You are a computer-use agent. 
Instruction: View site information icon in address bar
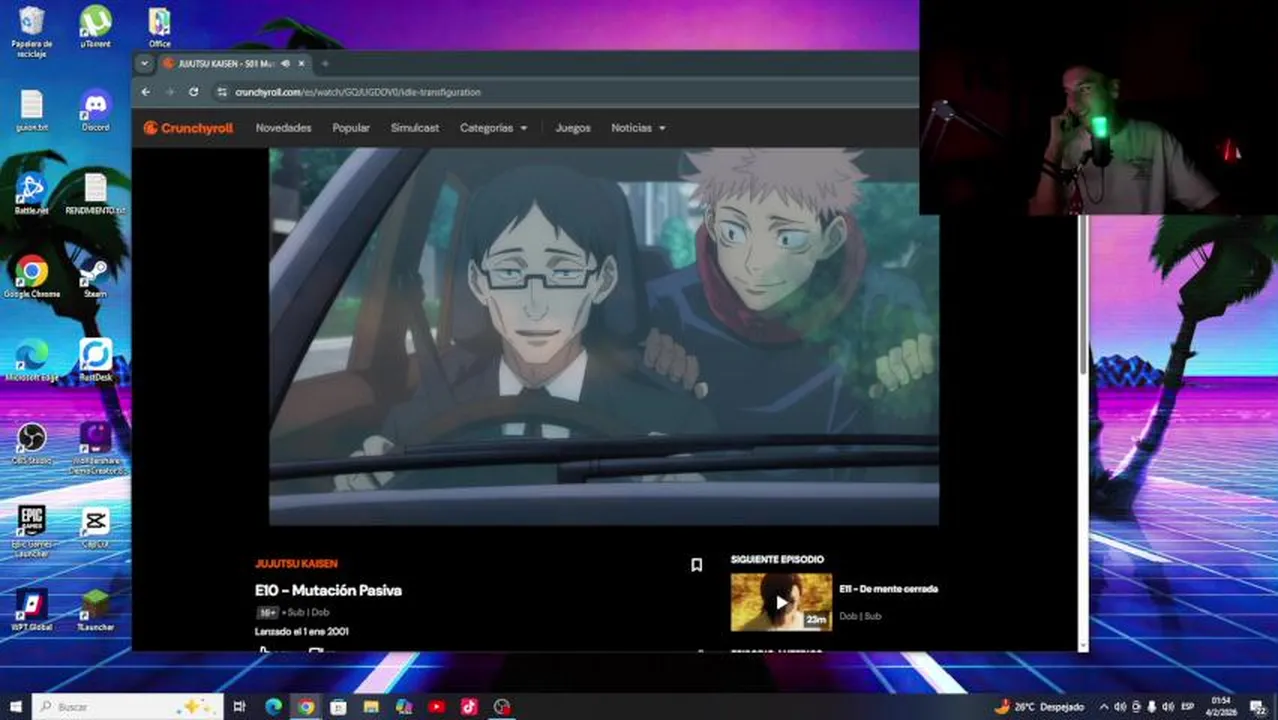(x=222, y=92)
